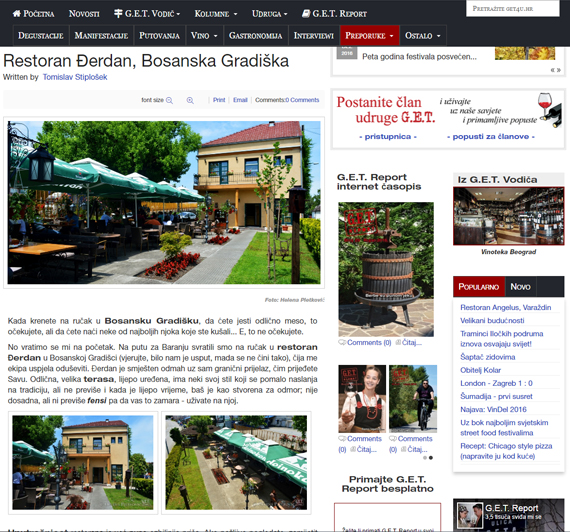Open Recept: Chicago style pizza article
Viewport: 570px width, 532px height.
(506, 451)
